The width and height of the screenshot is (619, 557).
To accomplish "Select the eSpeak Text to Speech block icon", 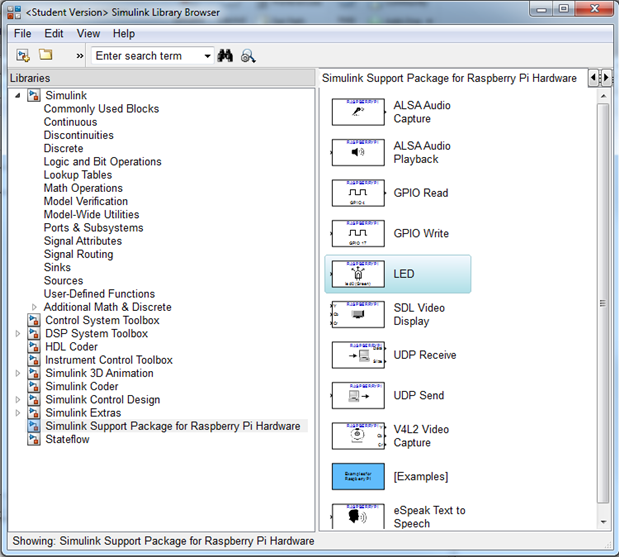I will 358,516.
